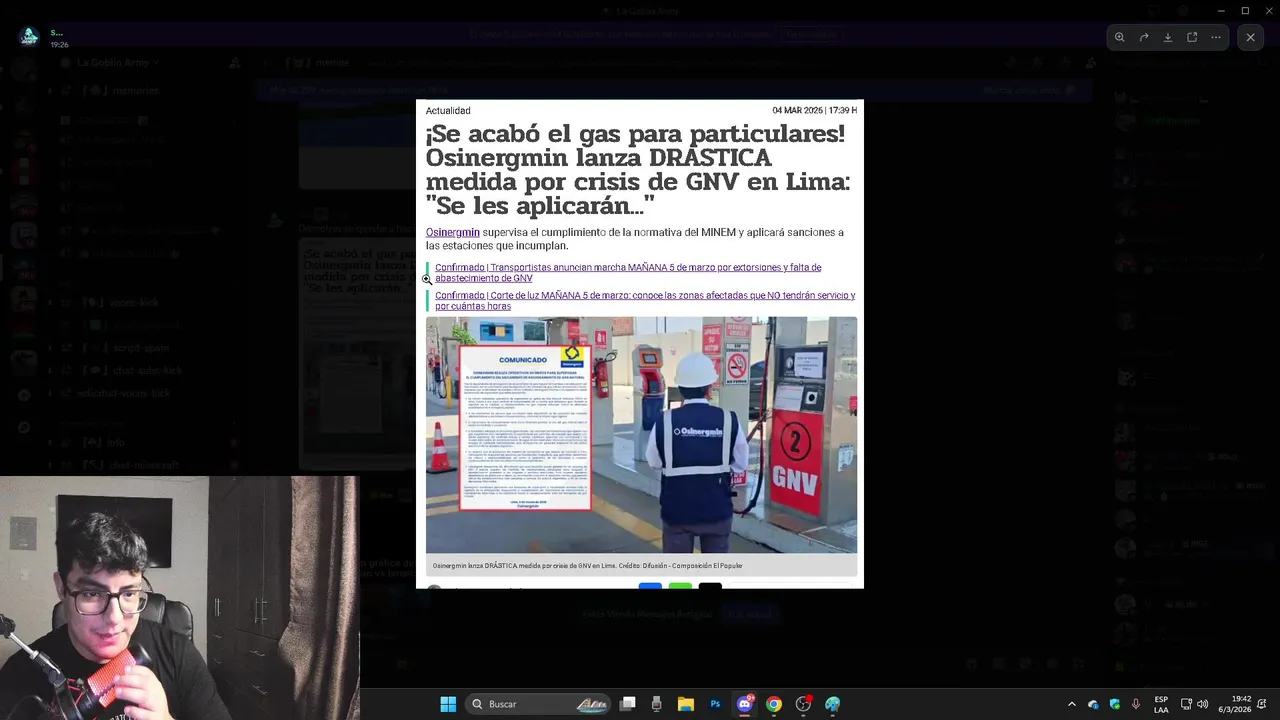Viewport: 1280px width, 720px height.
Task: Switch to Discord on the taskbar
Action: click(x=745, y=704)
